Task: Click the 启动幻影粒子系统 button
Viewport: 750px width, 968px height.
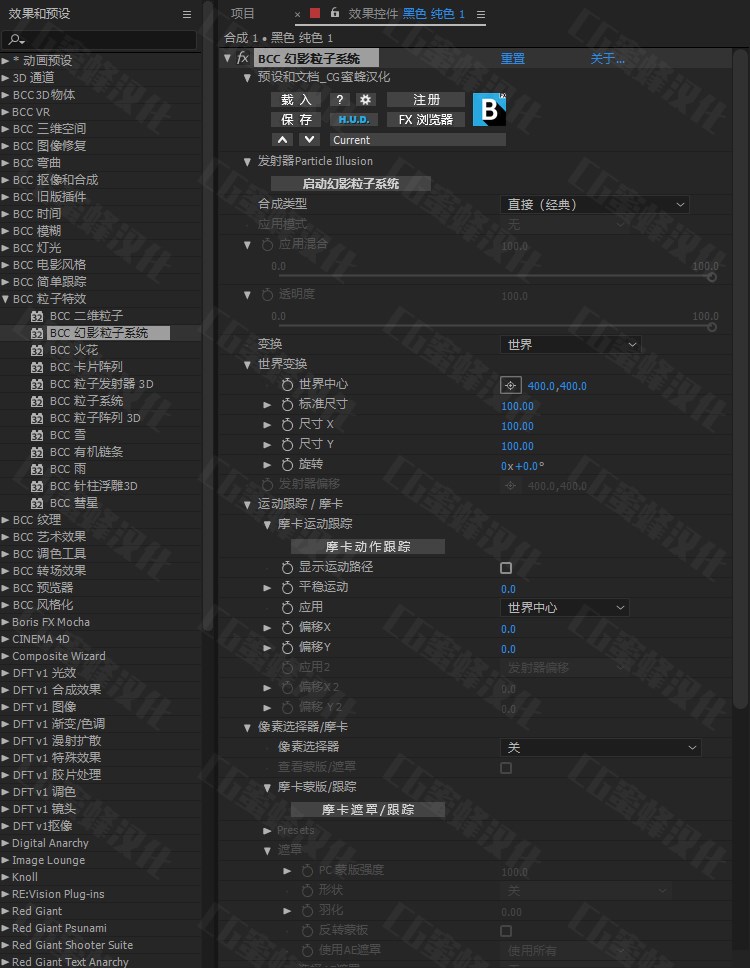Action: [x=351, y=184]
